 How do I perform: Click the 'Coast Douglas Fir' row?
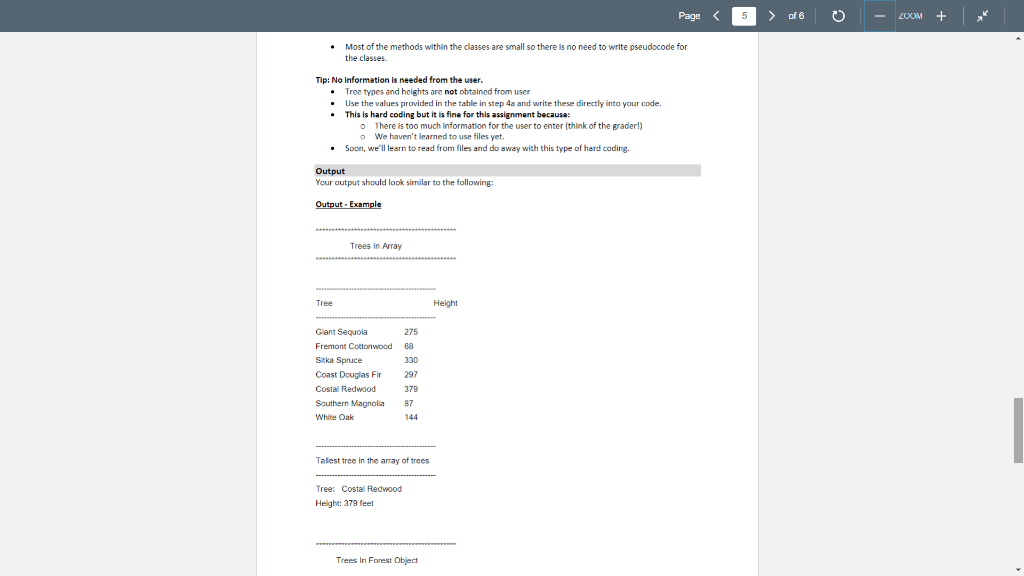click(366, 375)
